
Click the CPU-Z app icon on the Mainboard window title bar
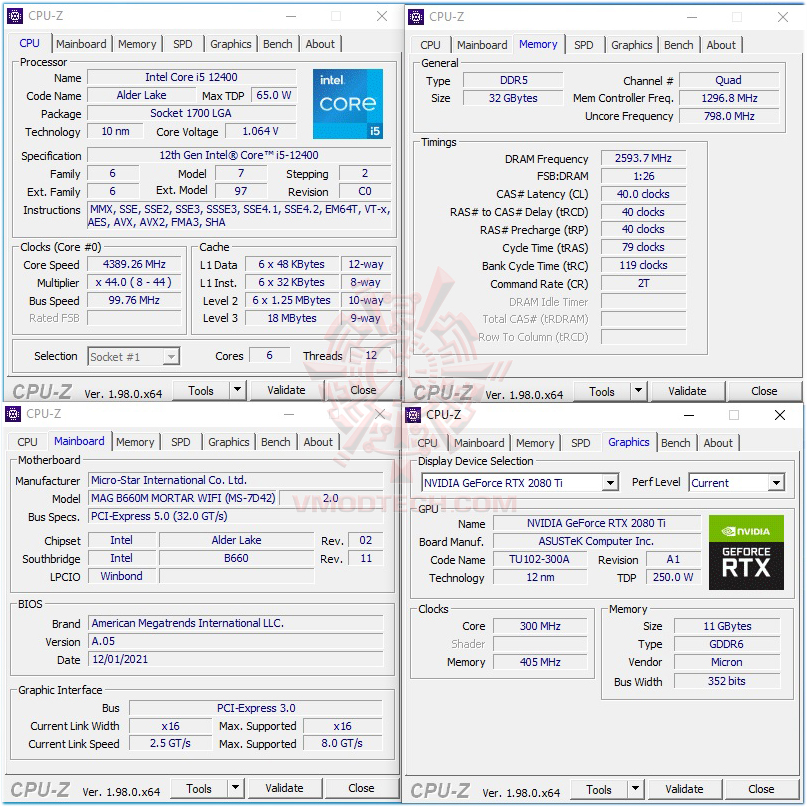coord(13,414)
